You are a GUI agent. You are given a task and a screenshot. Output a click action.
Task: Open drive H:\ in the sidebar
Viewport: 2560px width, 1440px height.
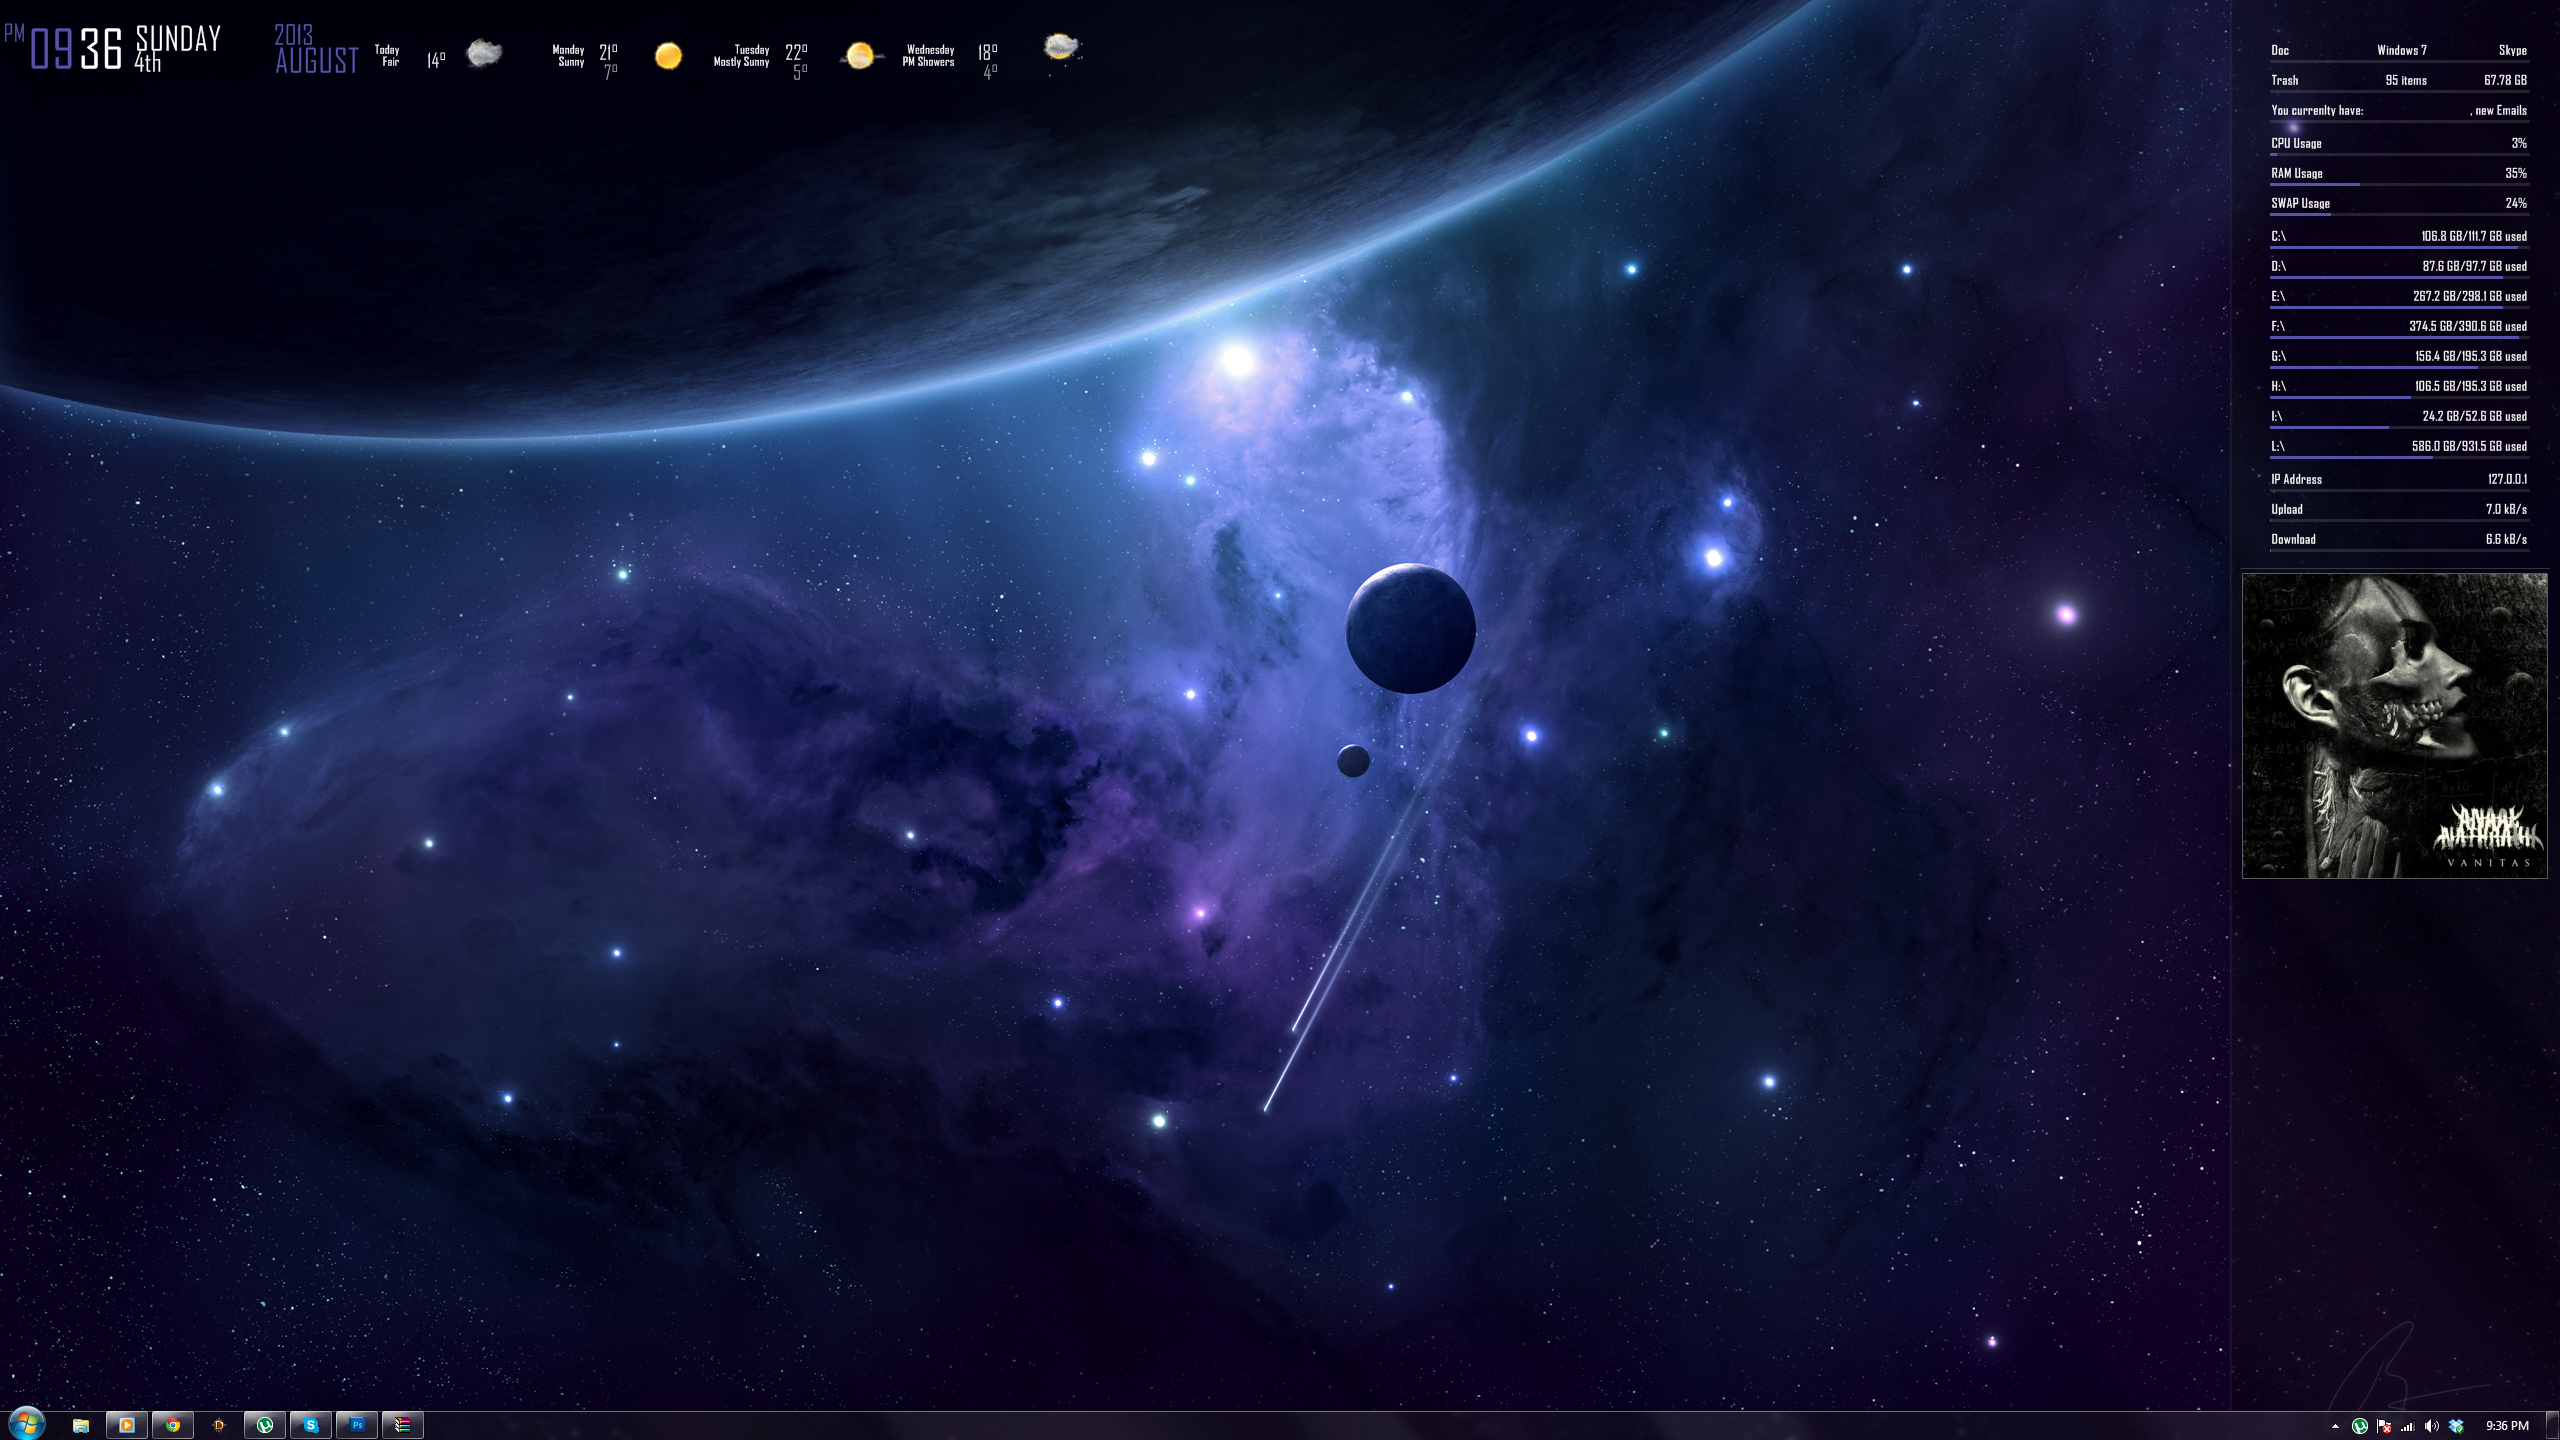(2278, 386)
